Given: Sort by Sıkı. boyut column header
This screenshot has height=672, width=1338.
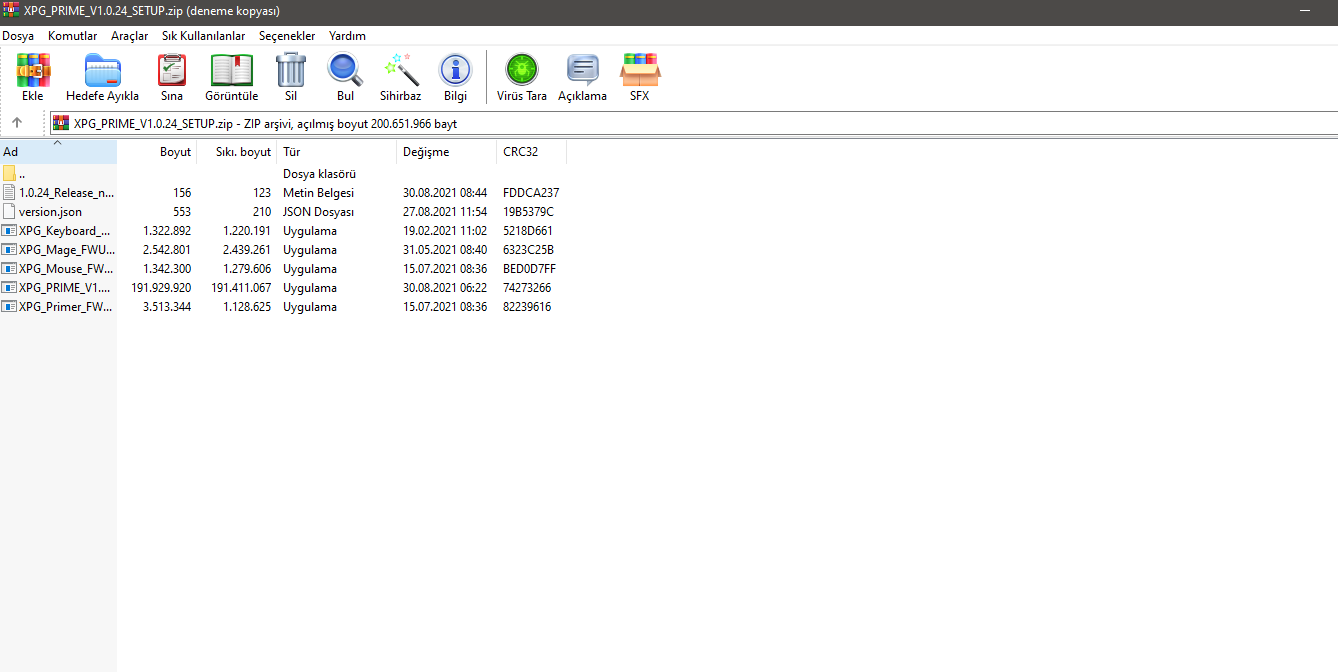Looking at the screenshot, I should 236,152.
